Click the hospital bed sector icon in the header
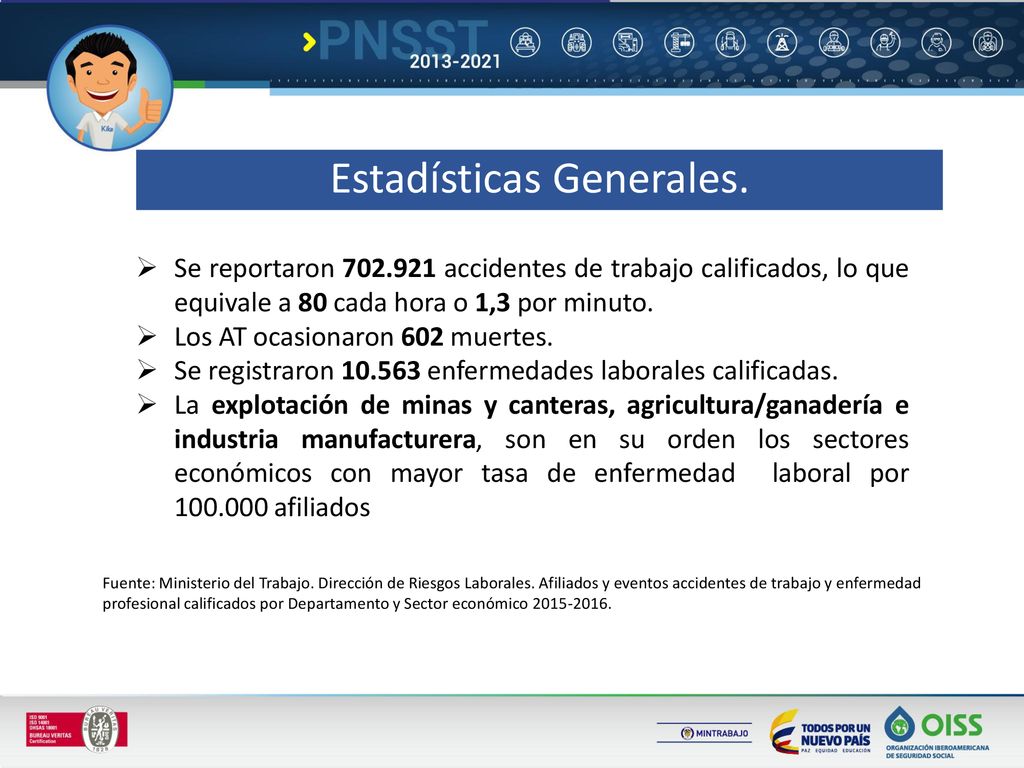This screenshot has height=768, width=1024. click(525, 43)
